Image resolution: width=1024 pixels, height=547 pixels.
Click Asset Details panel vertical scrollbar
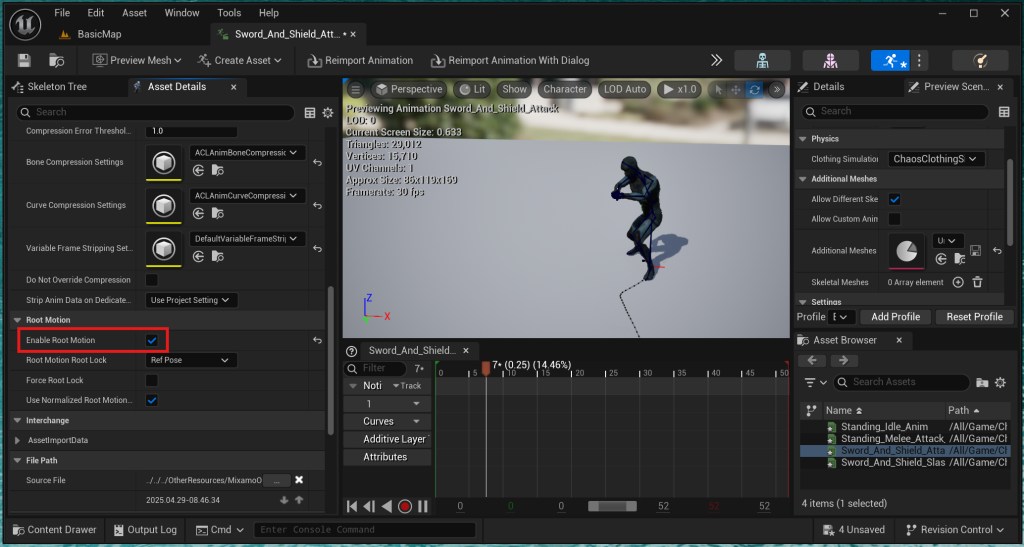(330, 359)
